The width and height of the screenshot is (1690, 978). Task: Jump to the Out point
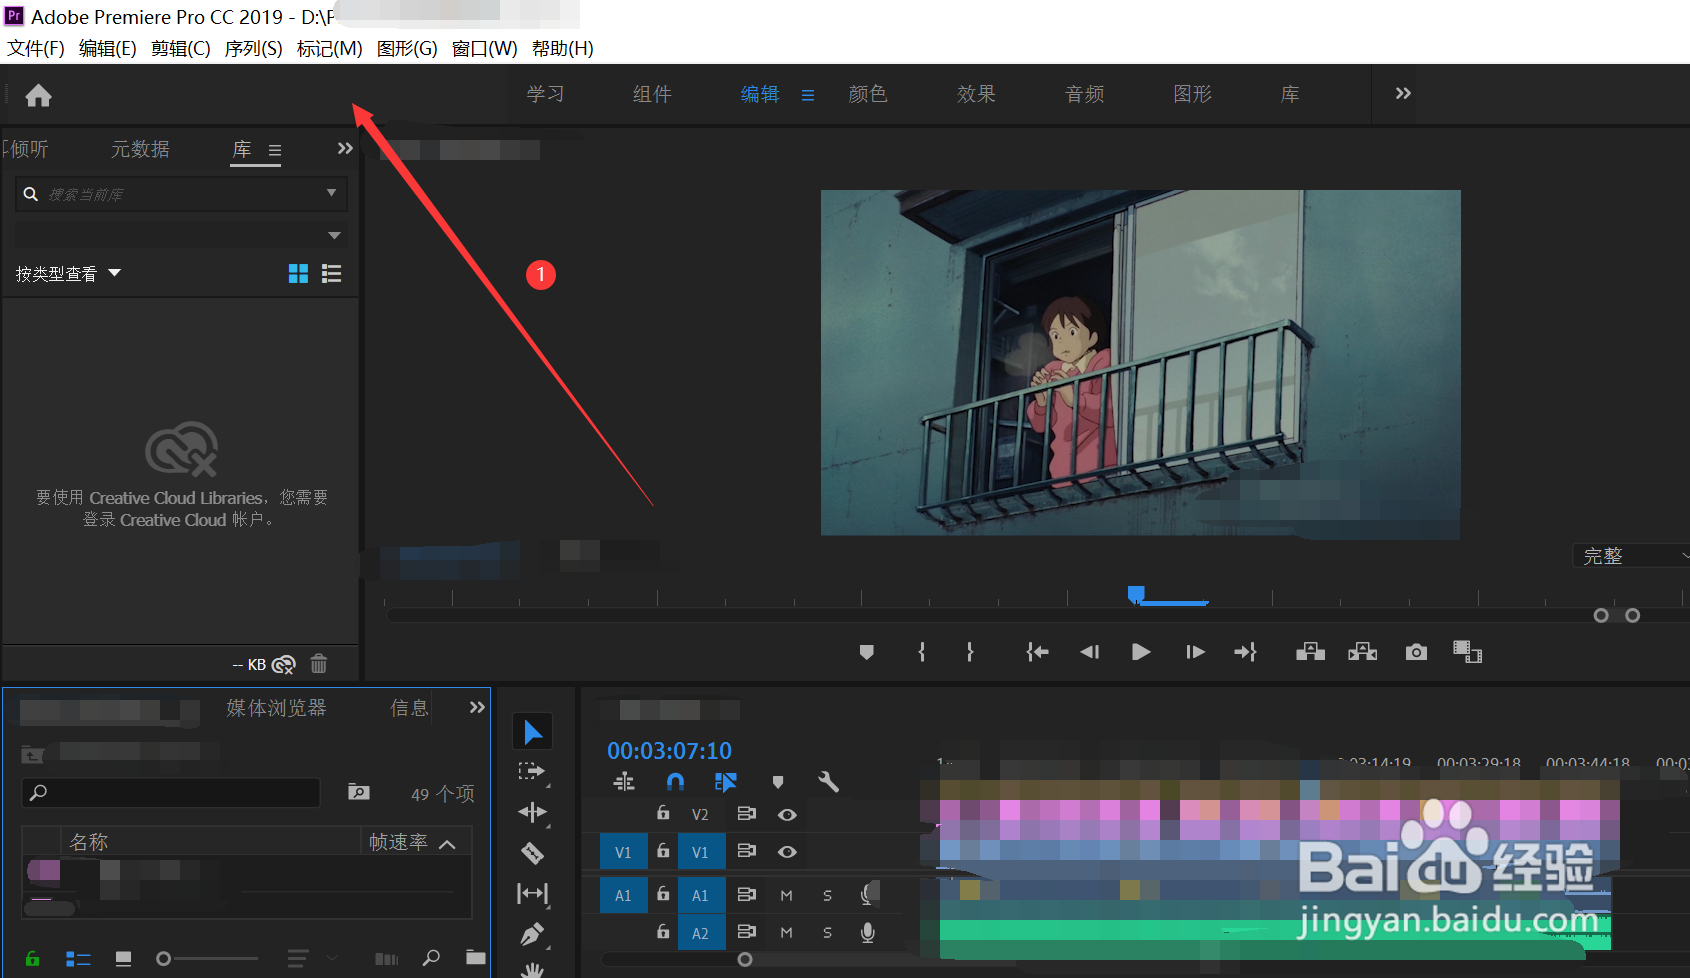coord(1246,652)
